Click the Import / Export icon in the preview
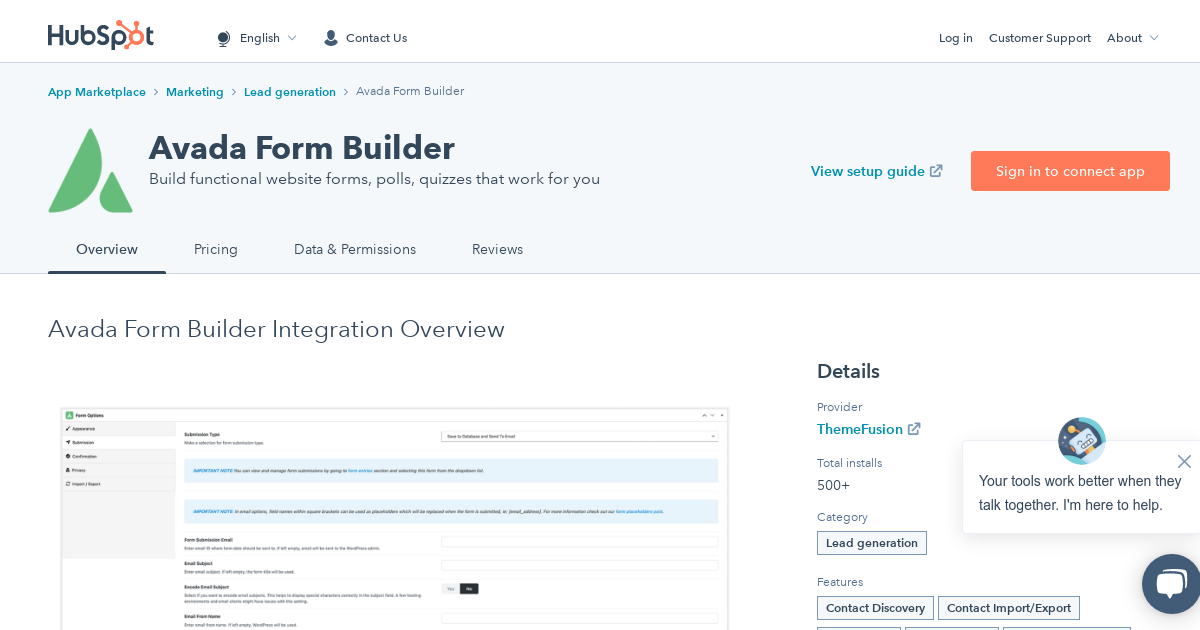Image resolution: width=1200 pixels, height=630 pixels. [68, 483]
